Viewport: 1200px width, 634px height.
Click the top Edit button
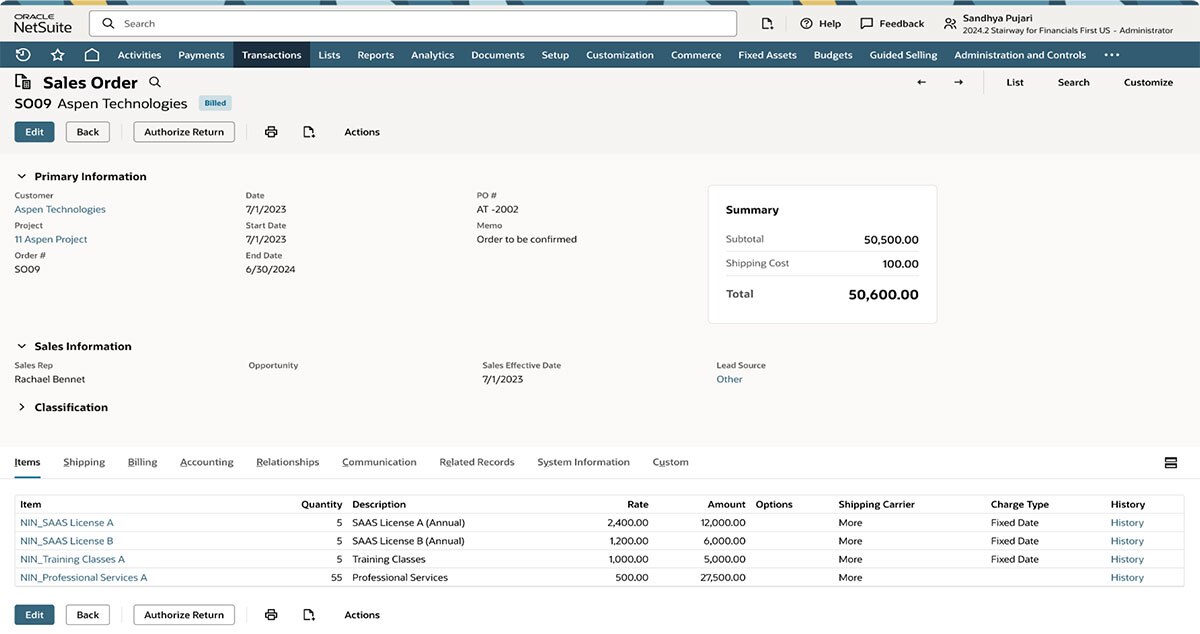tap(34, 132)
